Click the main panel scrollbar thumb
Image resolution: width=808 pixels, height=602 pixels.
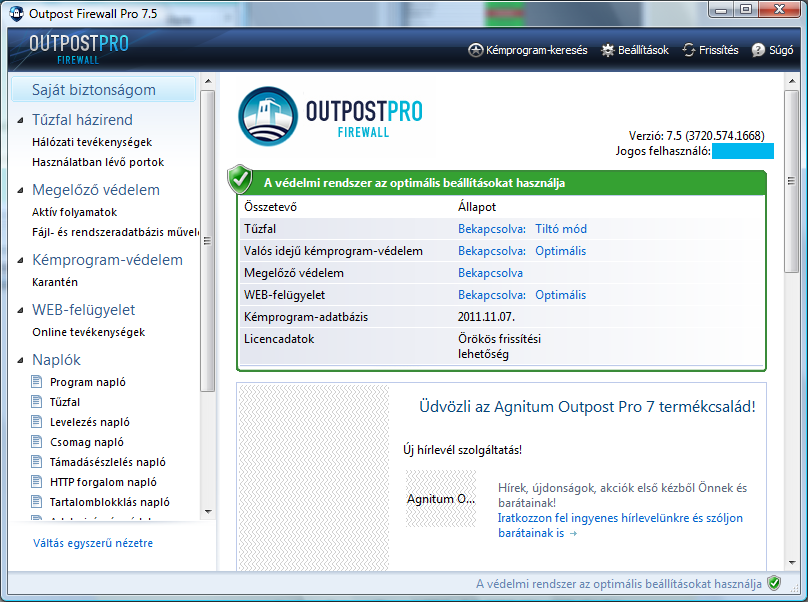pos(792,181)
